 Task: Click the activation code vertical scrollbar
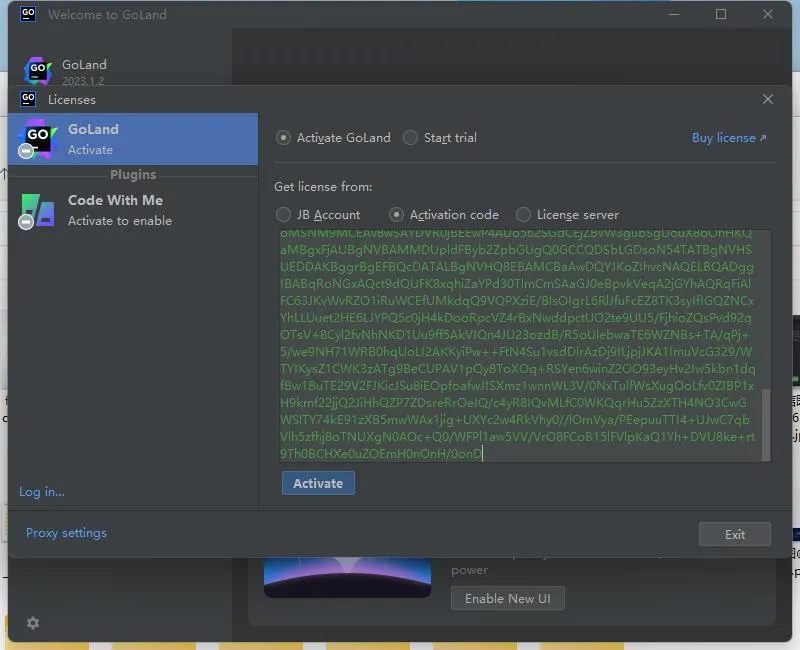click(x=766, y=424)
